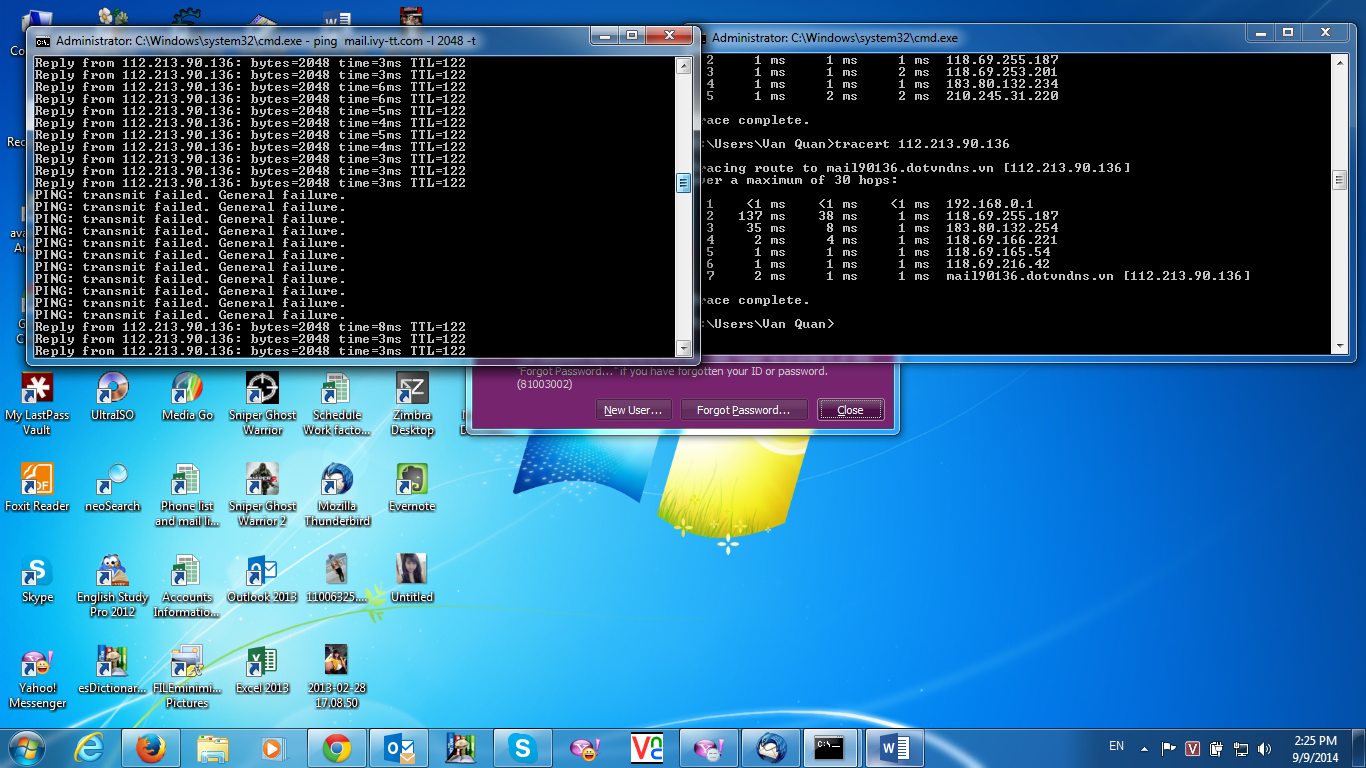Open Foxit Reader desktop icon
This screenshot has height=768, width=1366.
(x=37, y=487)
